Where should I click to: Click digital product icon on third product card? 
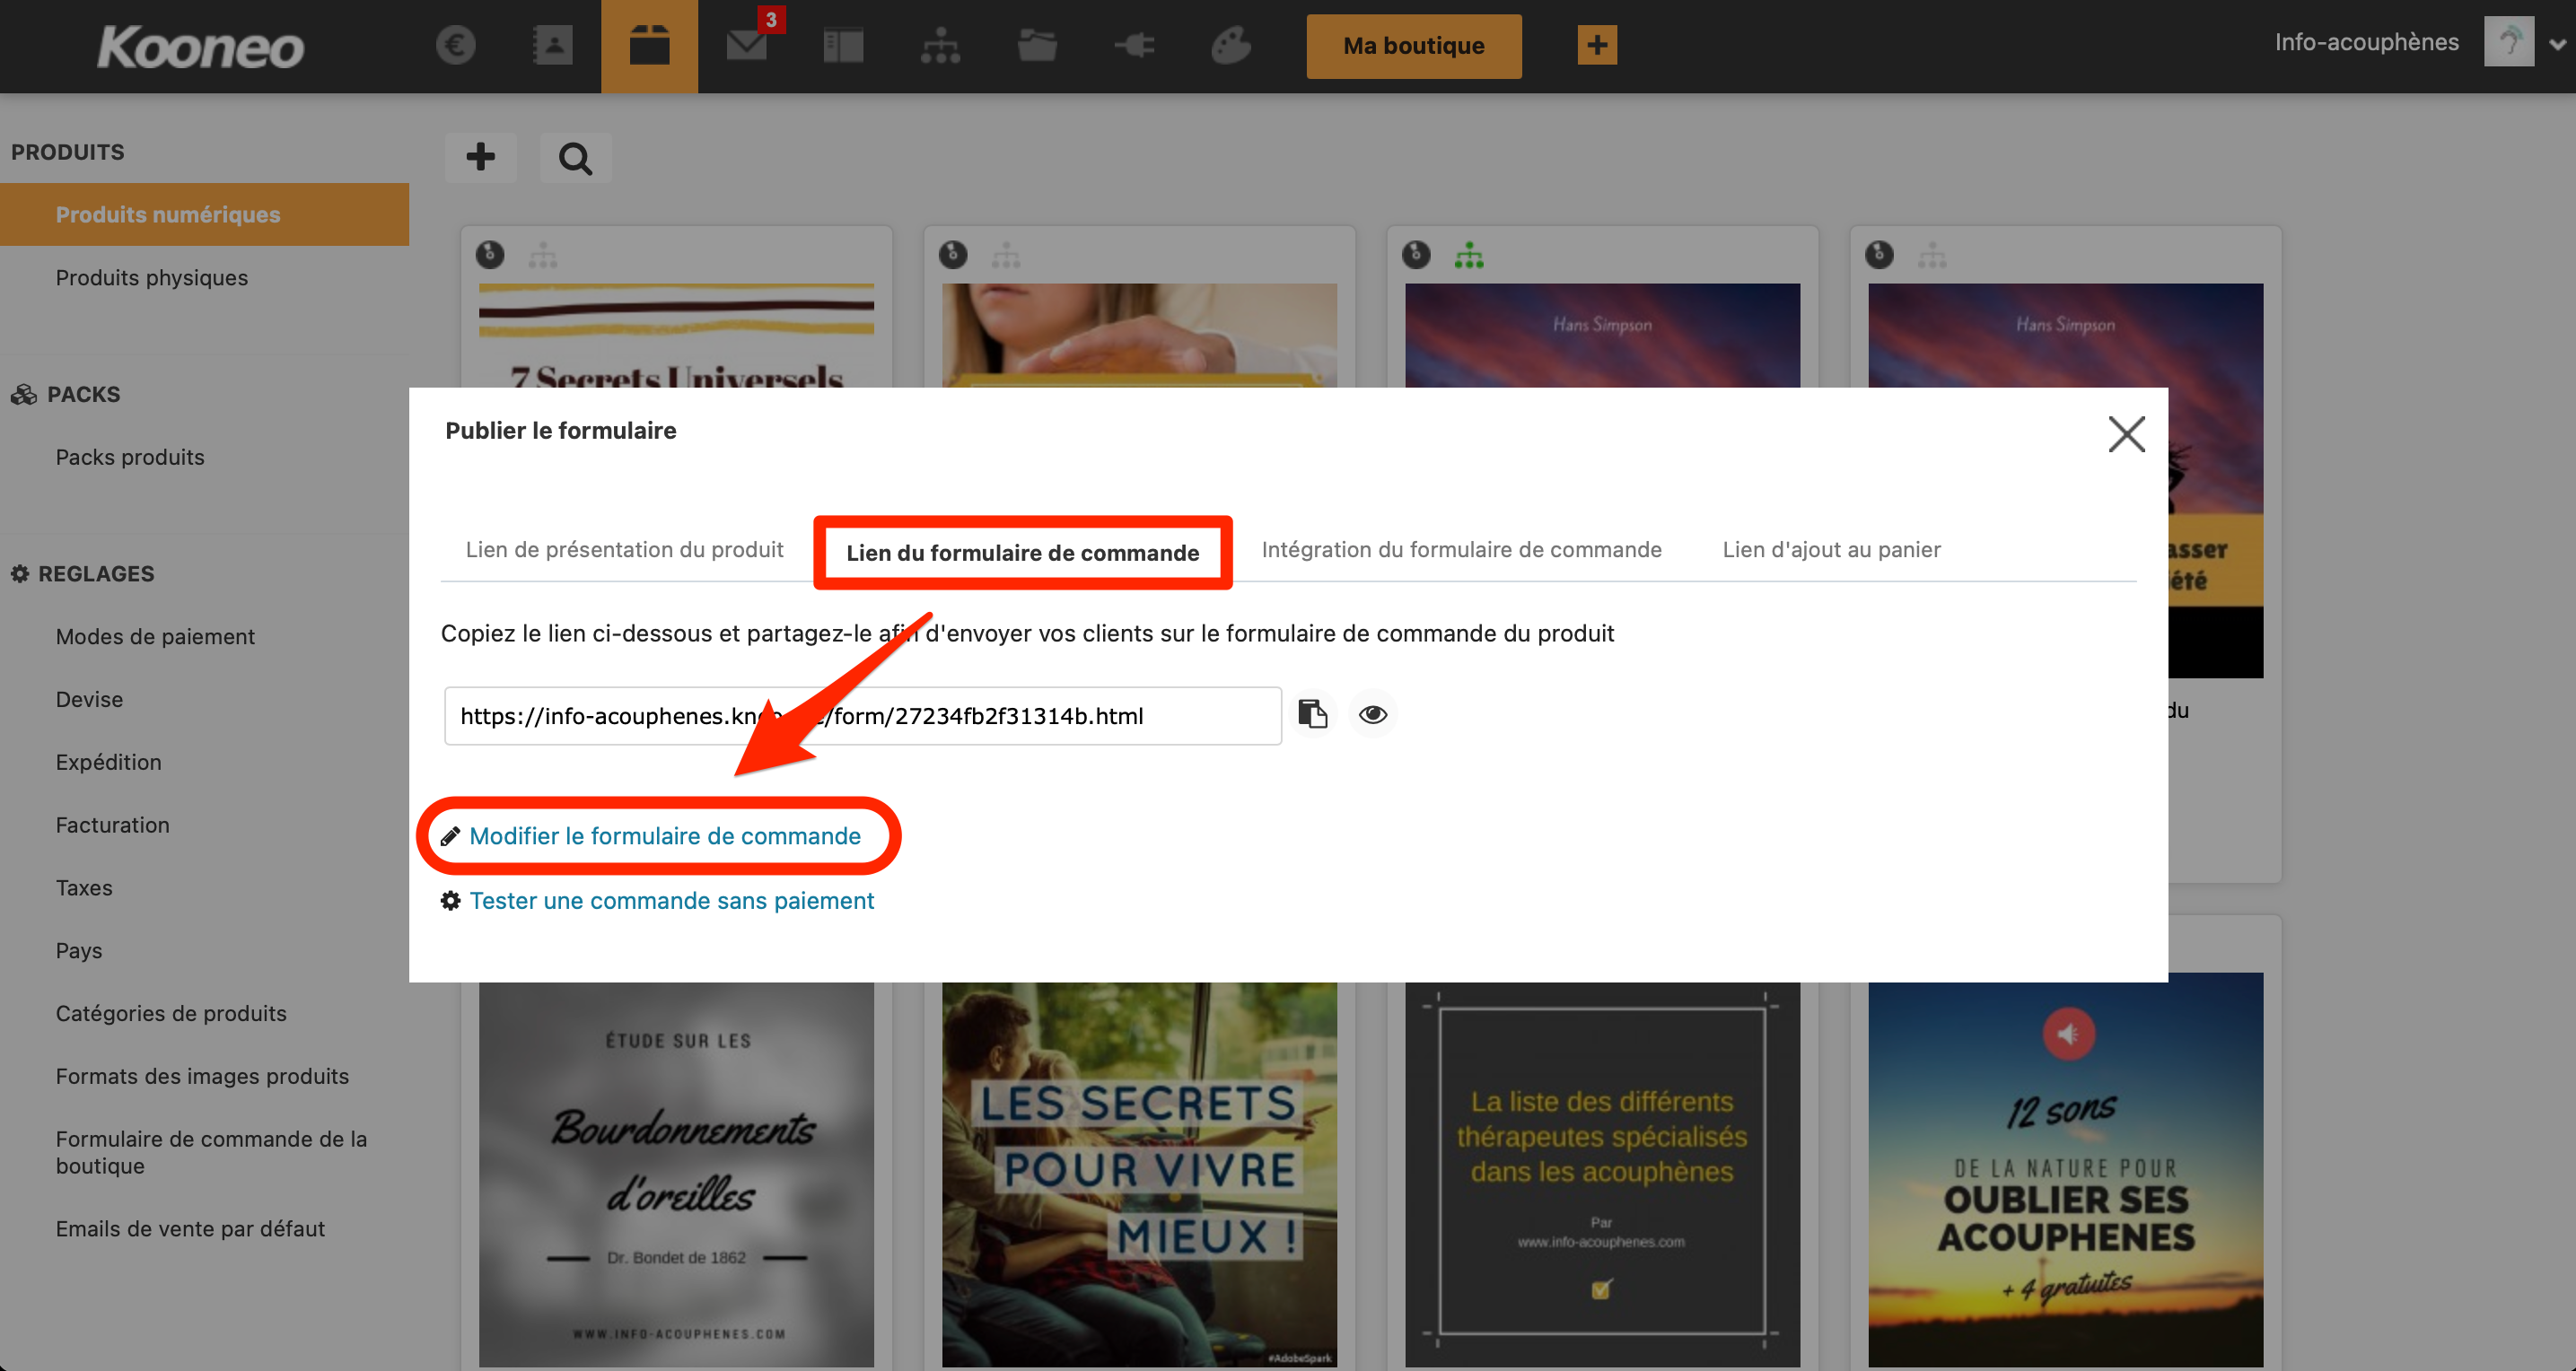click(x=1416, y=254)
